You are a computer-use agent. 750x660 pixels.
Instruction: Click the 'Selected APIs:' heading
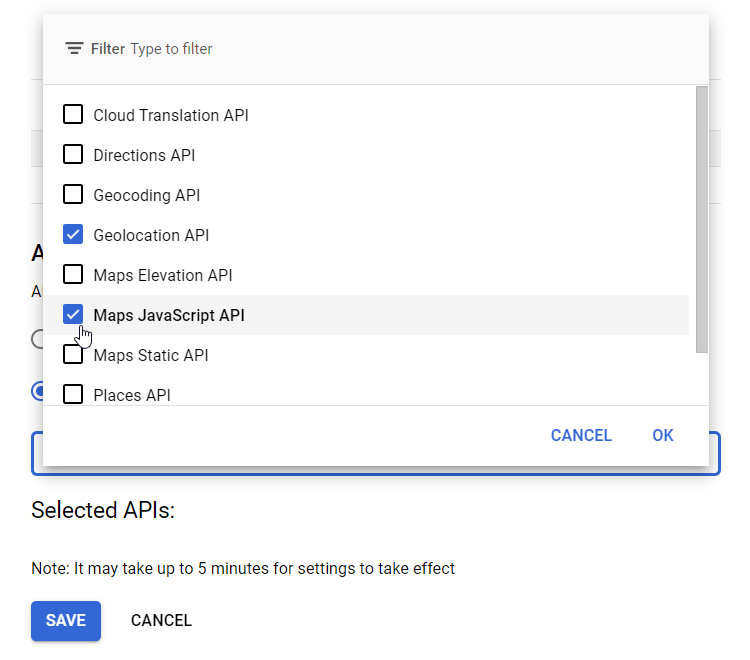(x=103, y=510)
